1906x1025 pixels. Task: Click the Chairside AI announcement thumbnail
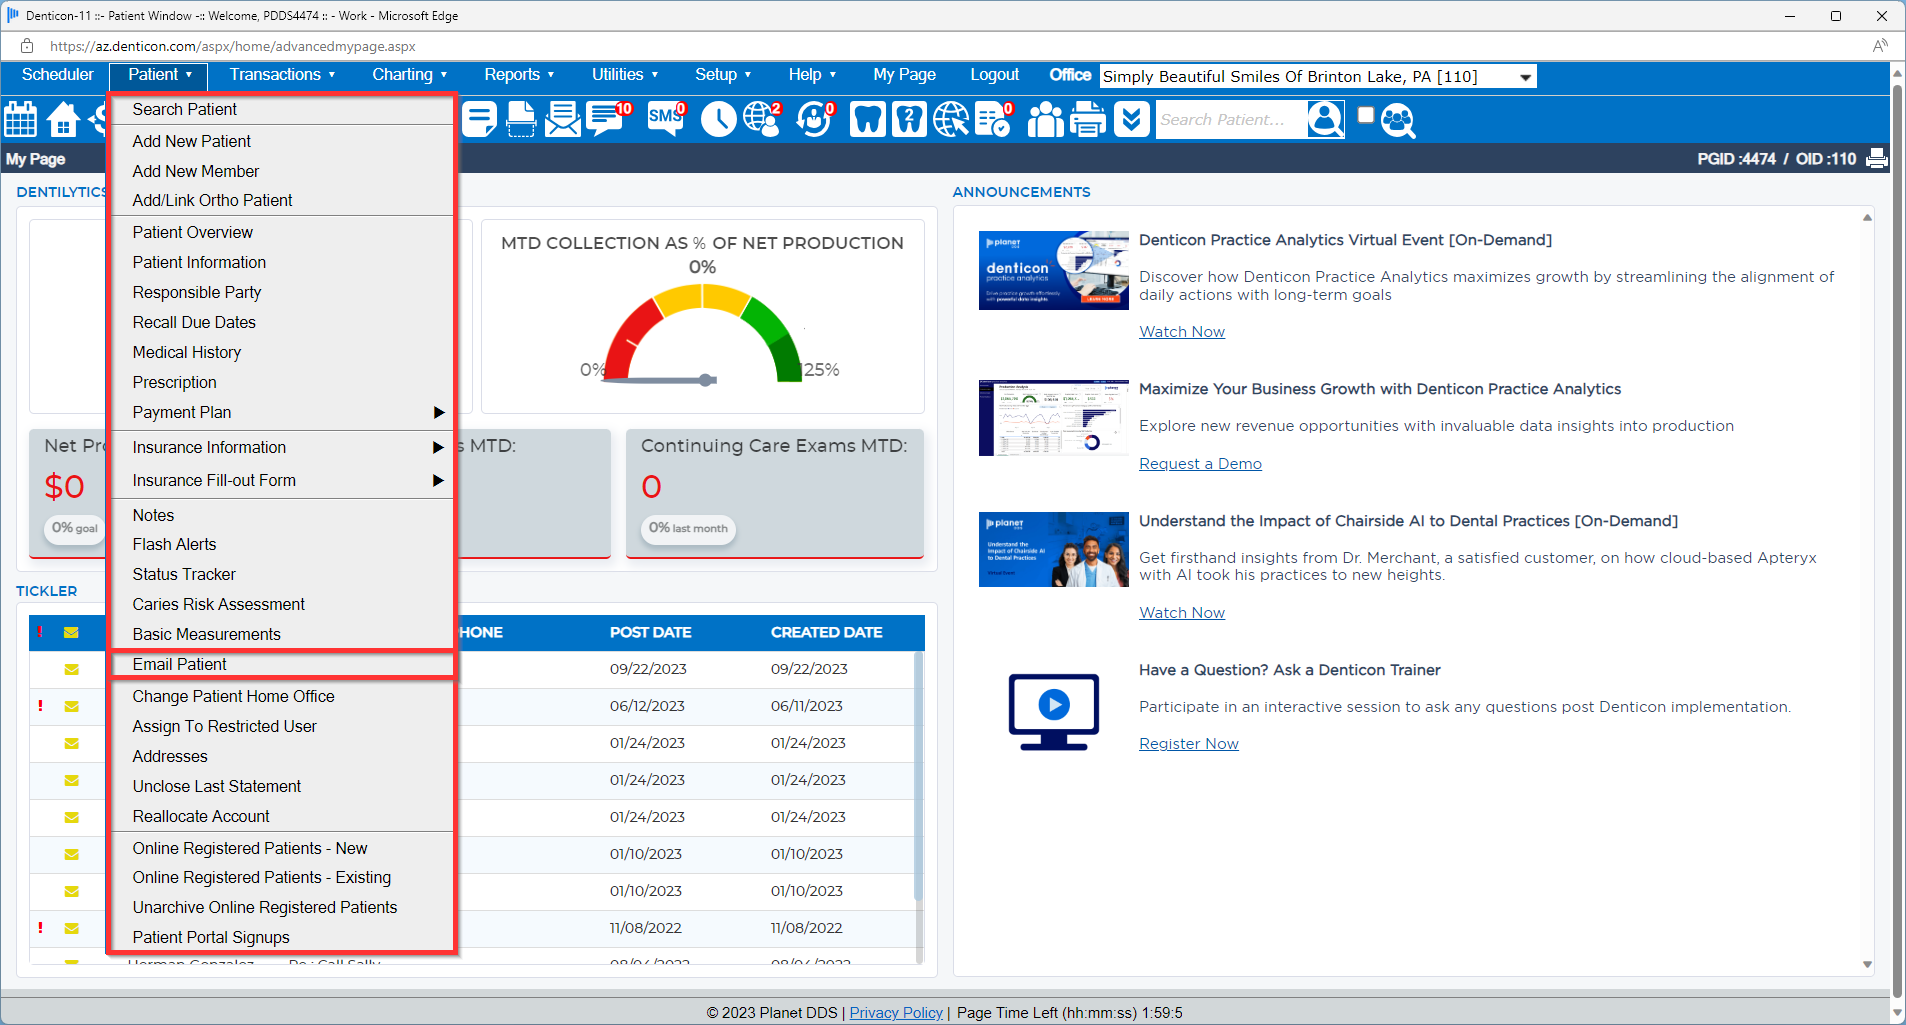click(1053, 550)
